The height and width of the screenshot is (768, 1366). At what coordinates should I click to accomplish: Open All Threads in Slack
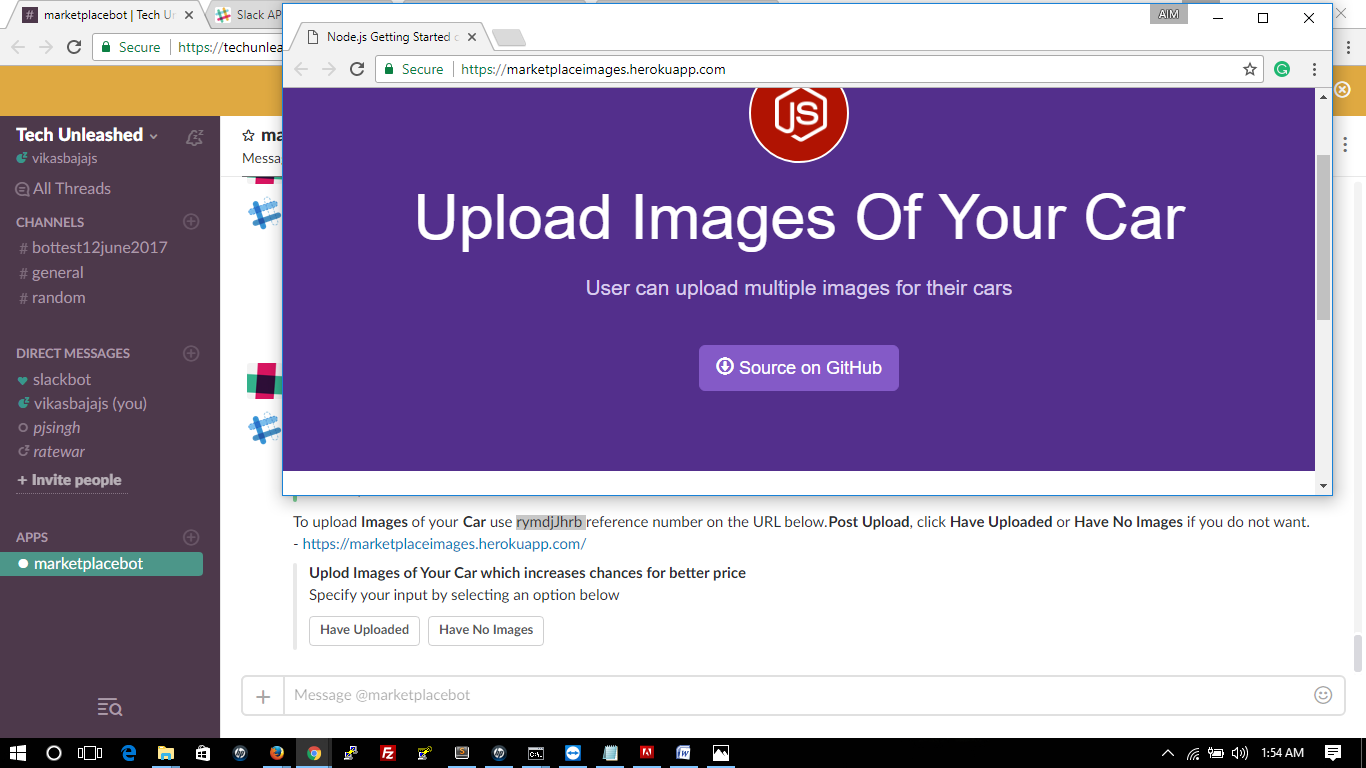pos(63,188)
